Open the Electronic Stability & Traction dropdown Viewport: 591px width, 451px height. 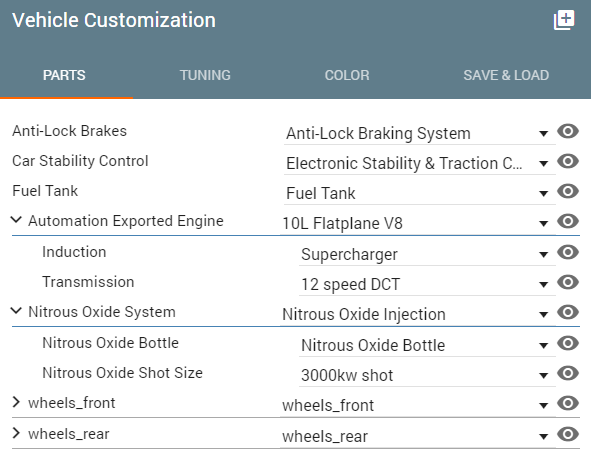(x=420, y=164)
